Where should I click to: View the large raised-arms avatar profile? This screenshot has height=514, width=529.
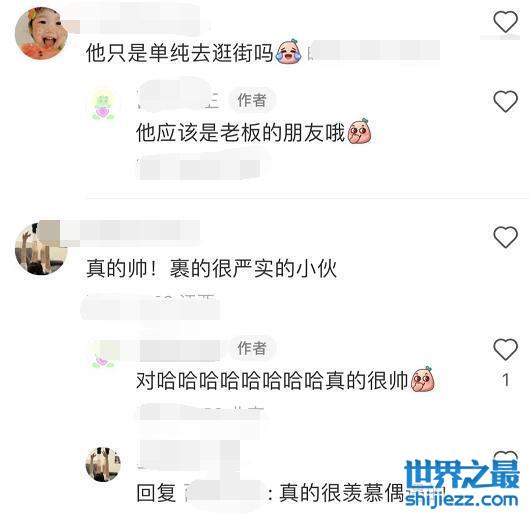[41, 249]
